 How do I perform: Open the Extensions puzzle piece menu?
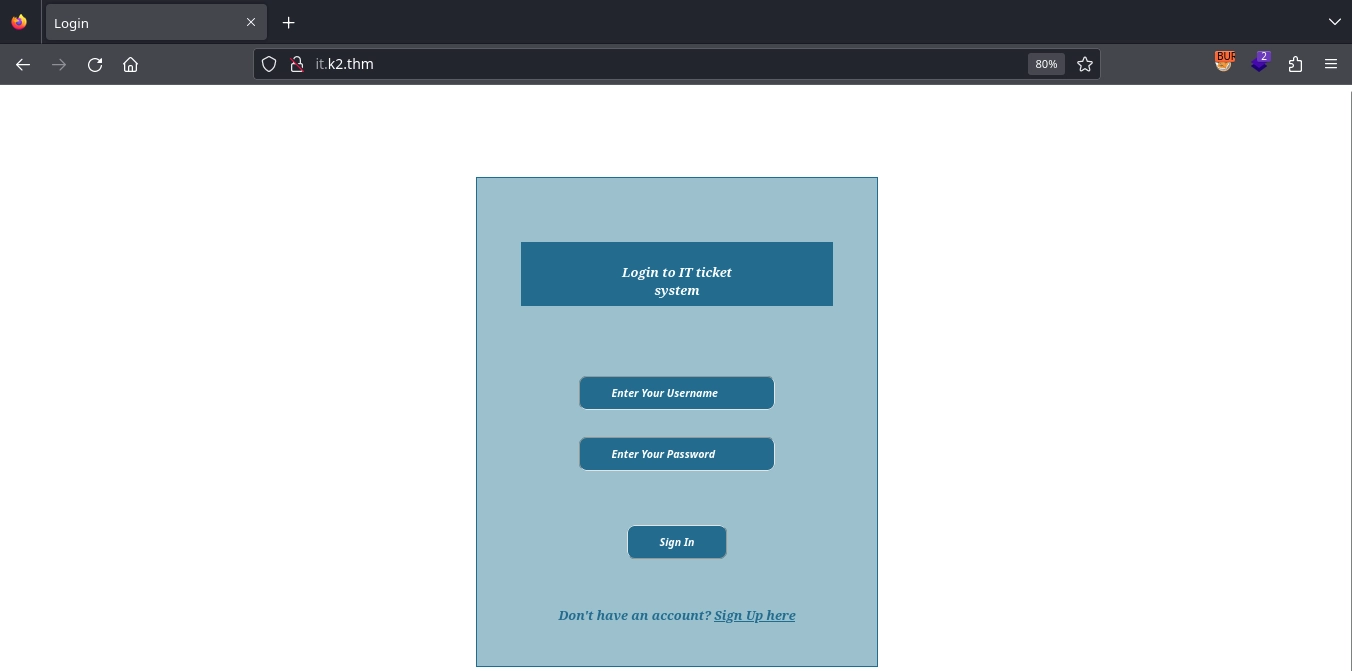[1295, 64]
